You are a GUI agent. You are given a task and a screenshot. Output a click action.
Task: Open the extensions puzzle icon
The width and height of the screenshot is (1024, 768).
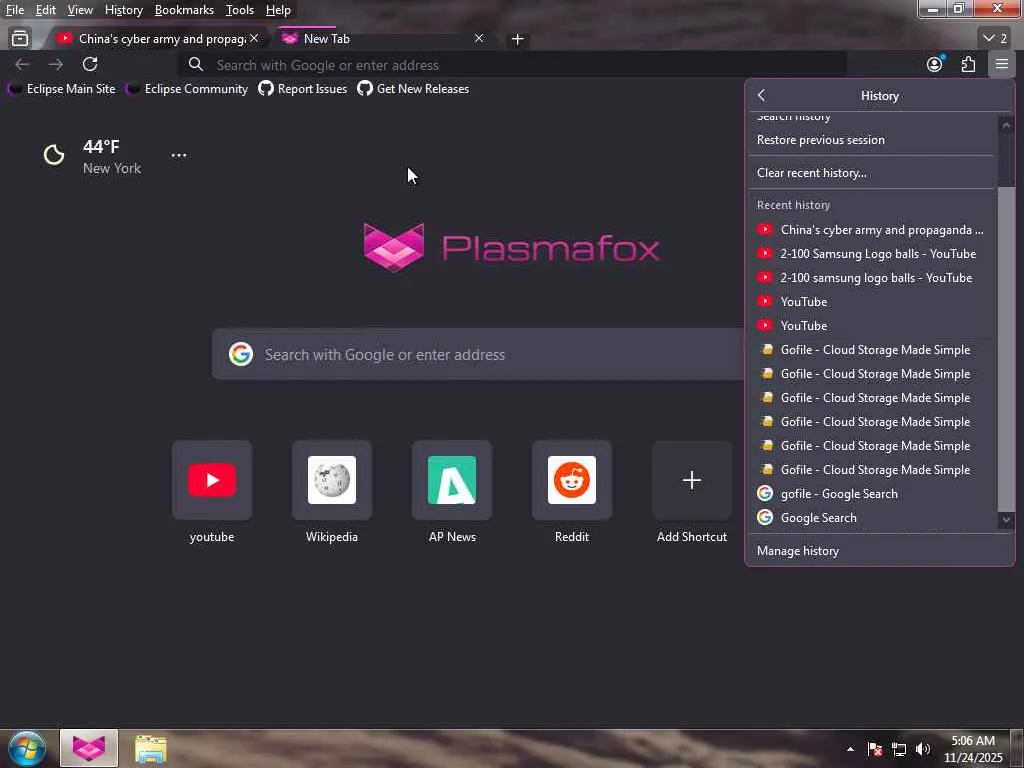point(968,64)
